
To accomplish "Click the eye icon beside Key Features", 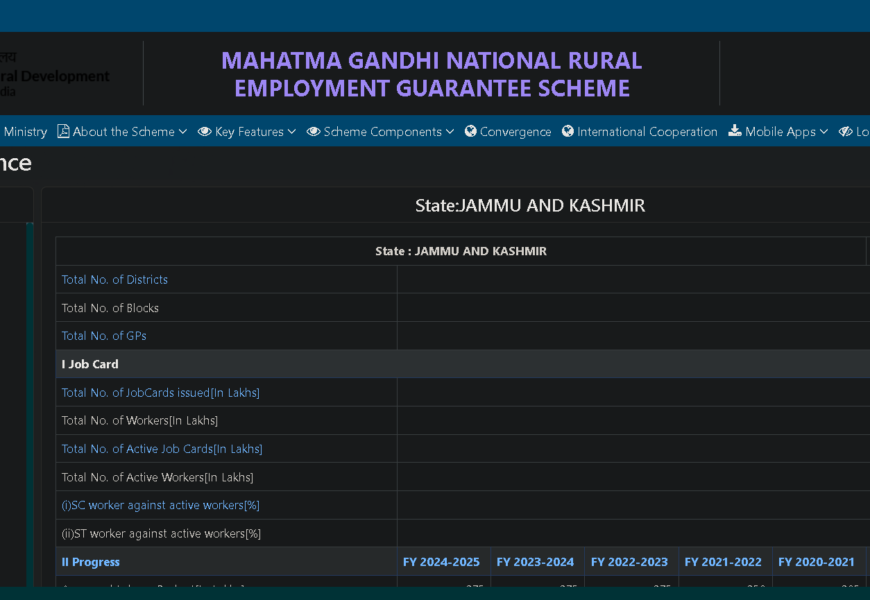I will [204, 132].
